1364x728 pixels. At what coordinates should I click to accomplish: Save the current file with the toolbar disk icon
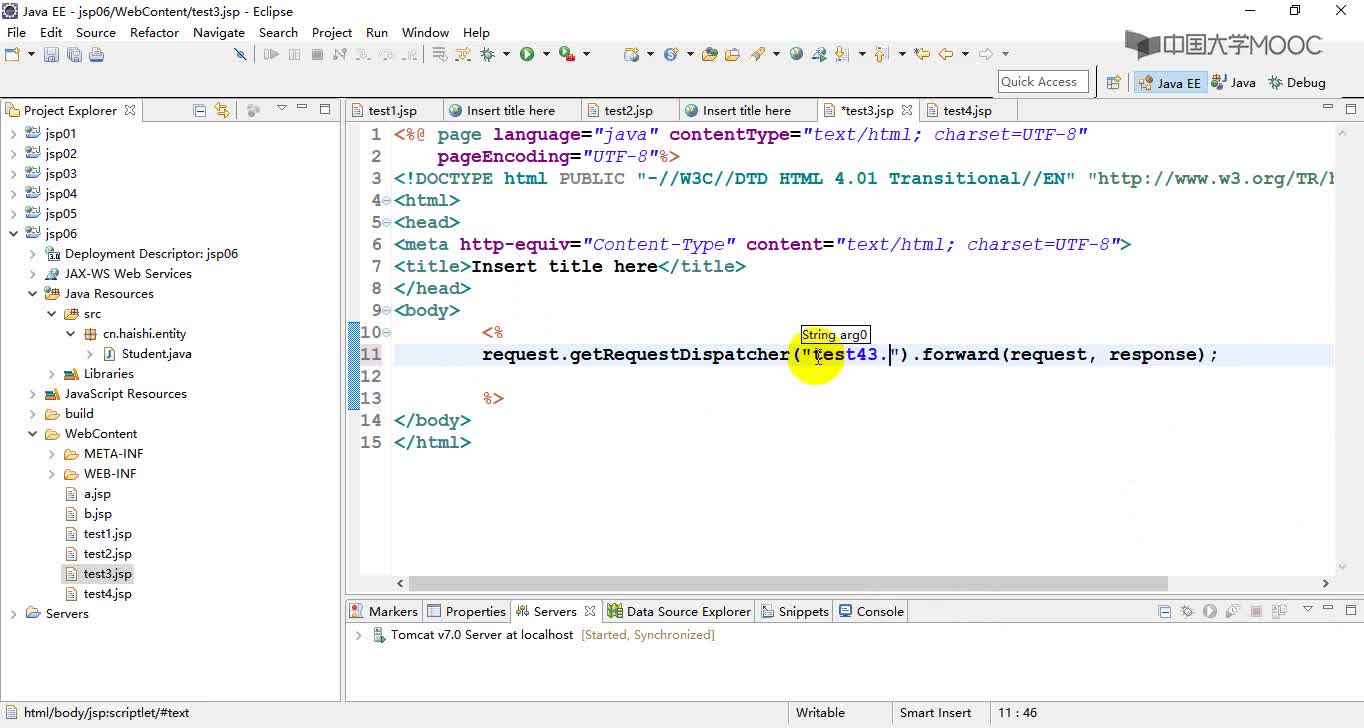click(x=51, y=54)
